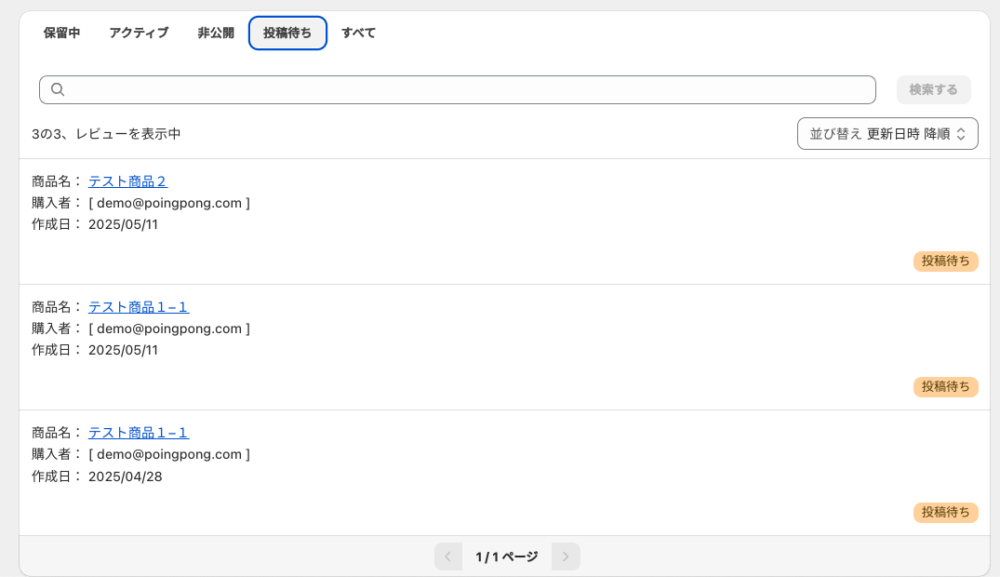Click purchaser email on テスト商品２ review
The height and width of the screenshot is (577, 1000).
point(169,203)
